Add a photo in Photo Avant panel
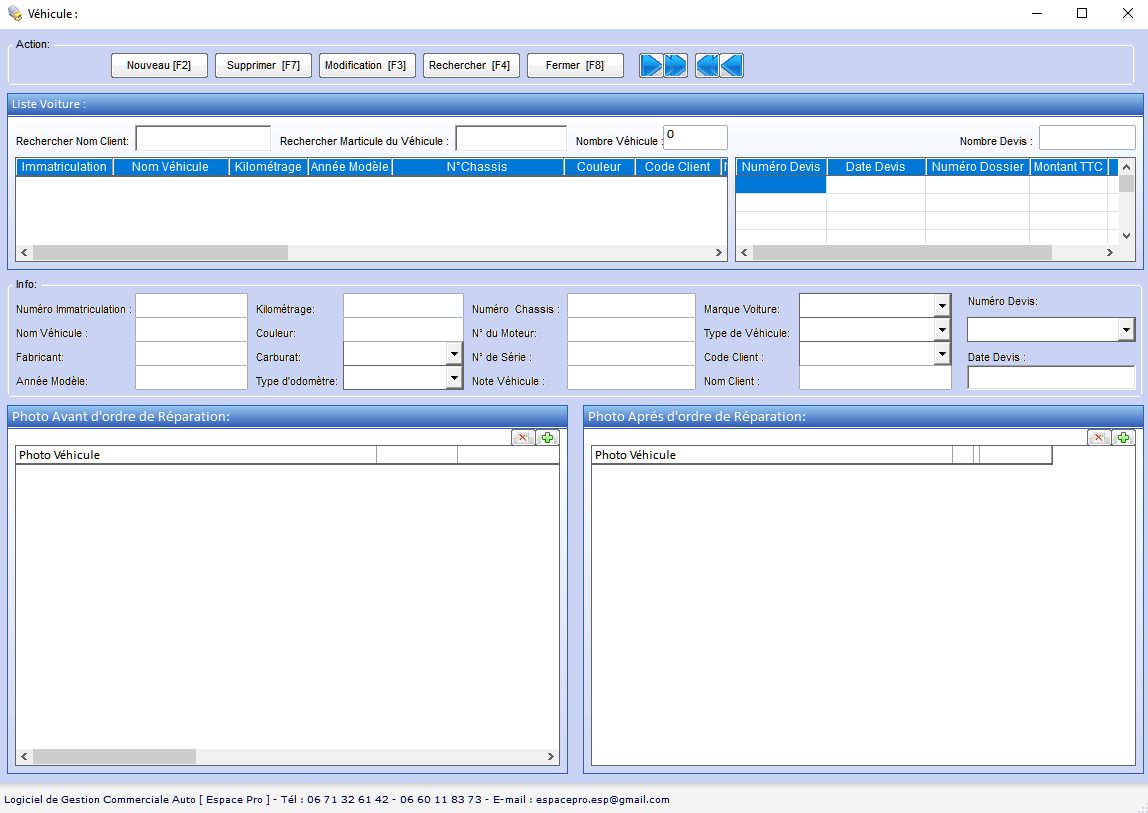 point(548,437)
